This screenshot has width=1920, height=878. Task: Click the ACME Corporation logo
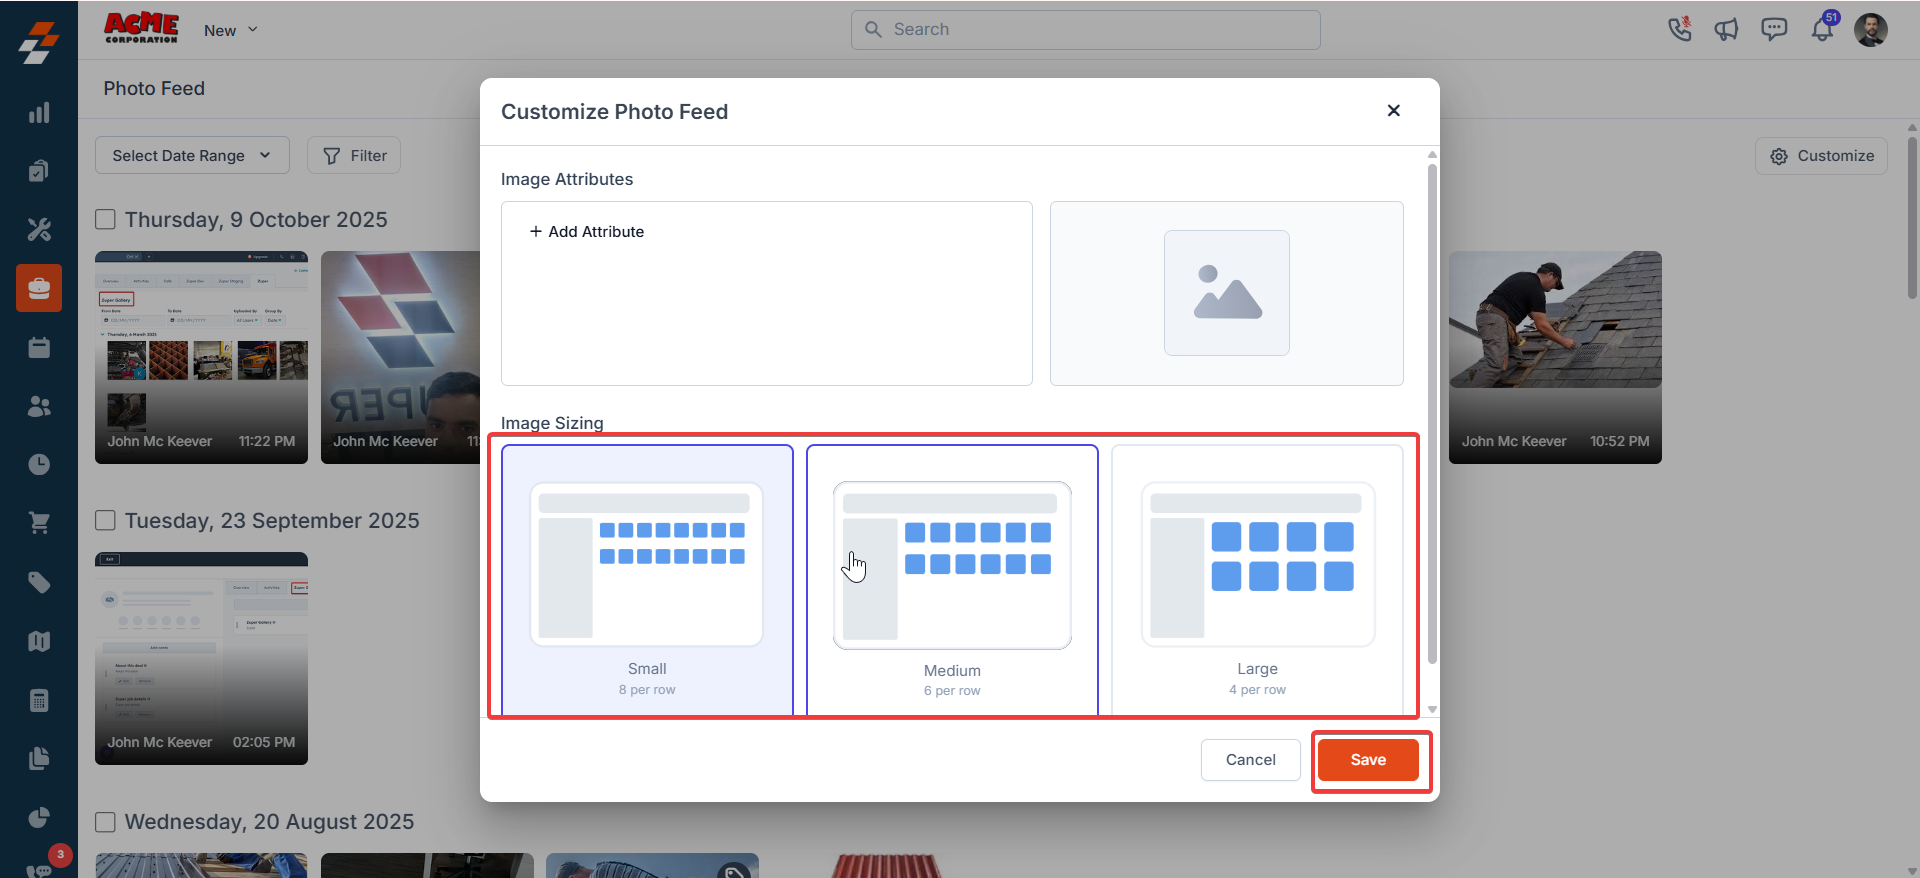[141, 28]
